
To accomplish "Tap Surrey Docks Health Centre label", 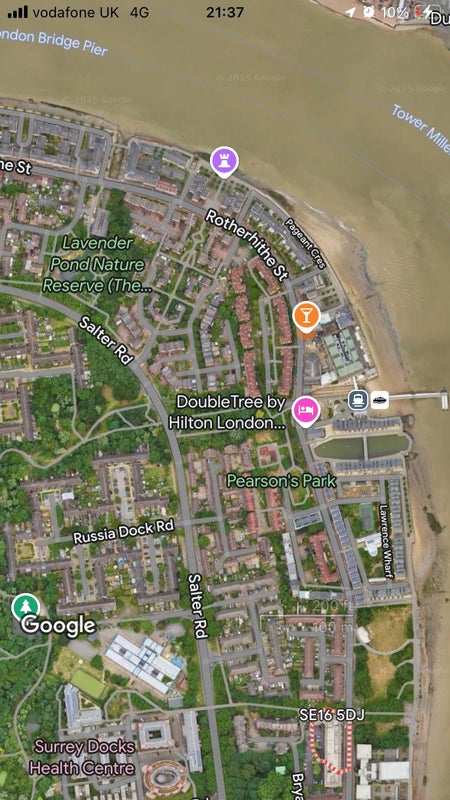I will (x=82, y=757).
